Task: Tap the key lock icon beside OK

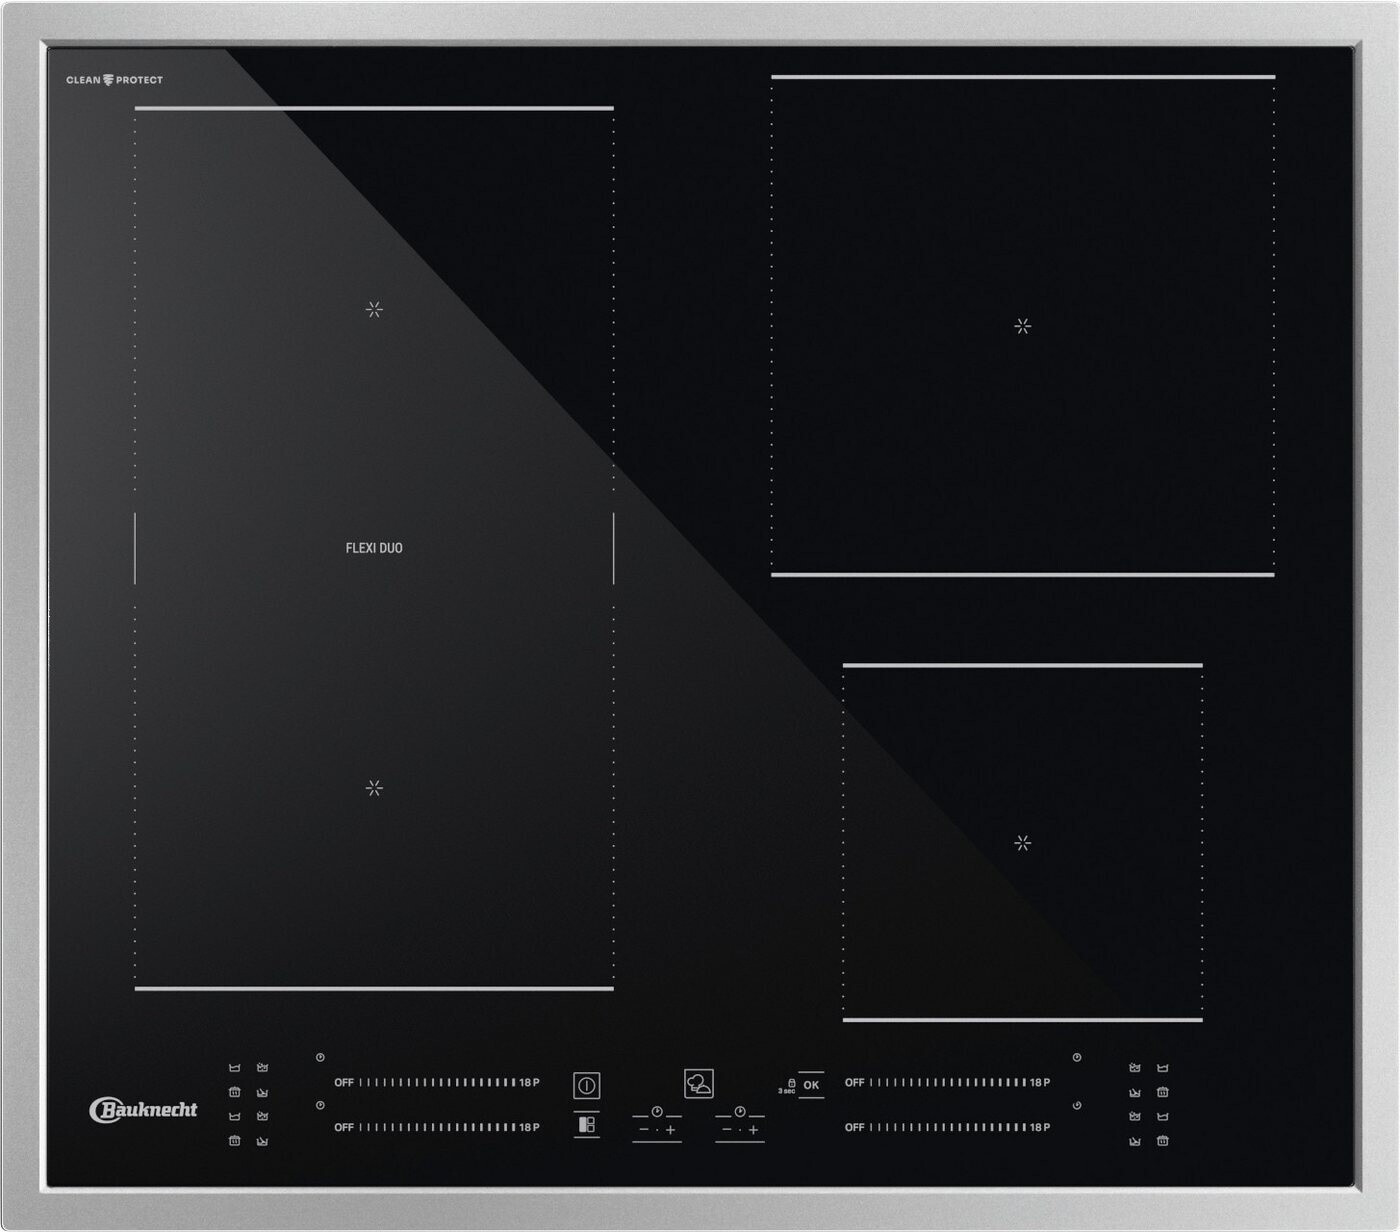Action: coord(791,1083)
